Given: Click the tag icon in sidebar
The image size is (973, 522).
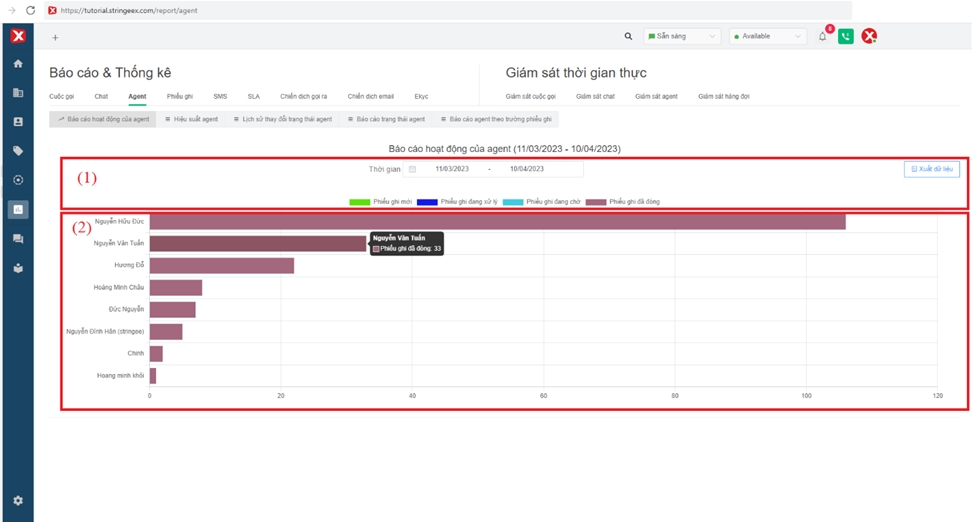Looking at the screenshot, I should (x=17, y=151).
